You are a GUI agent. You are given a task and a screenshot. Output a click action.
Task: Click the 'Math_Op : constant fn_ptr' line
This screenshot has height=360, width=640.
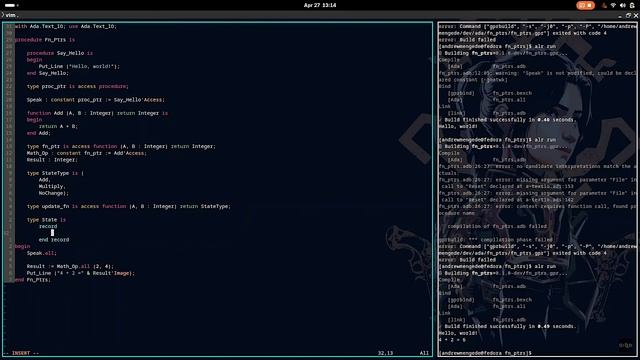tap(87, 153)
